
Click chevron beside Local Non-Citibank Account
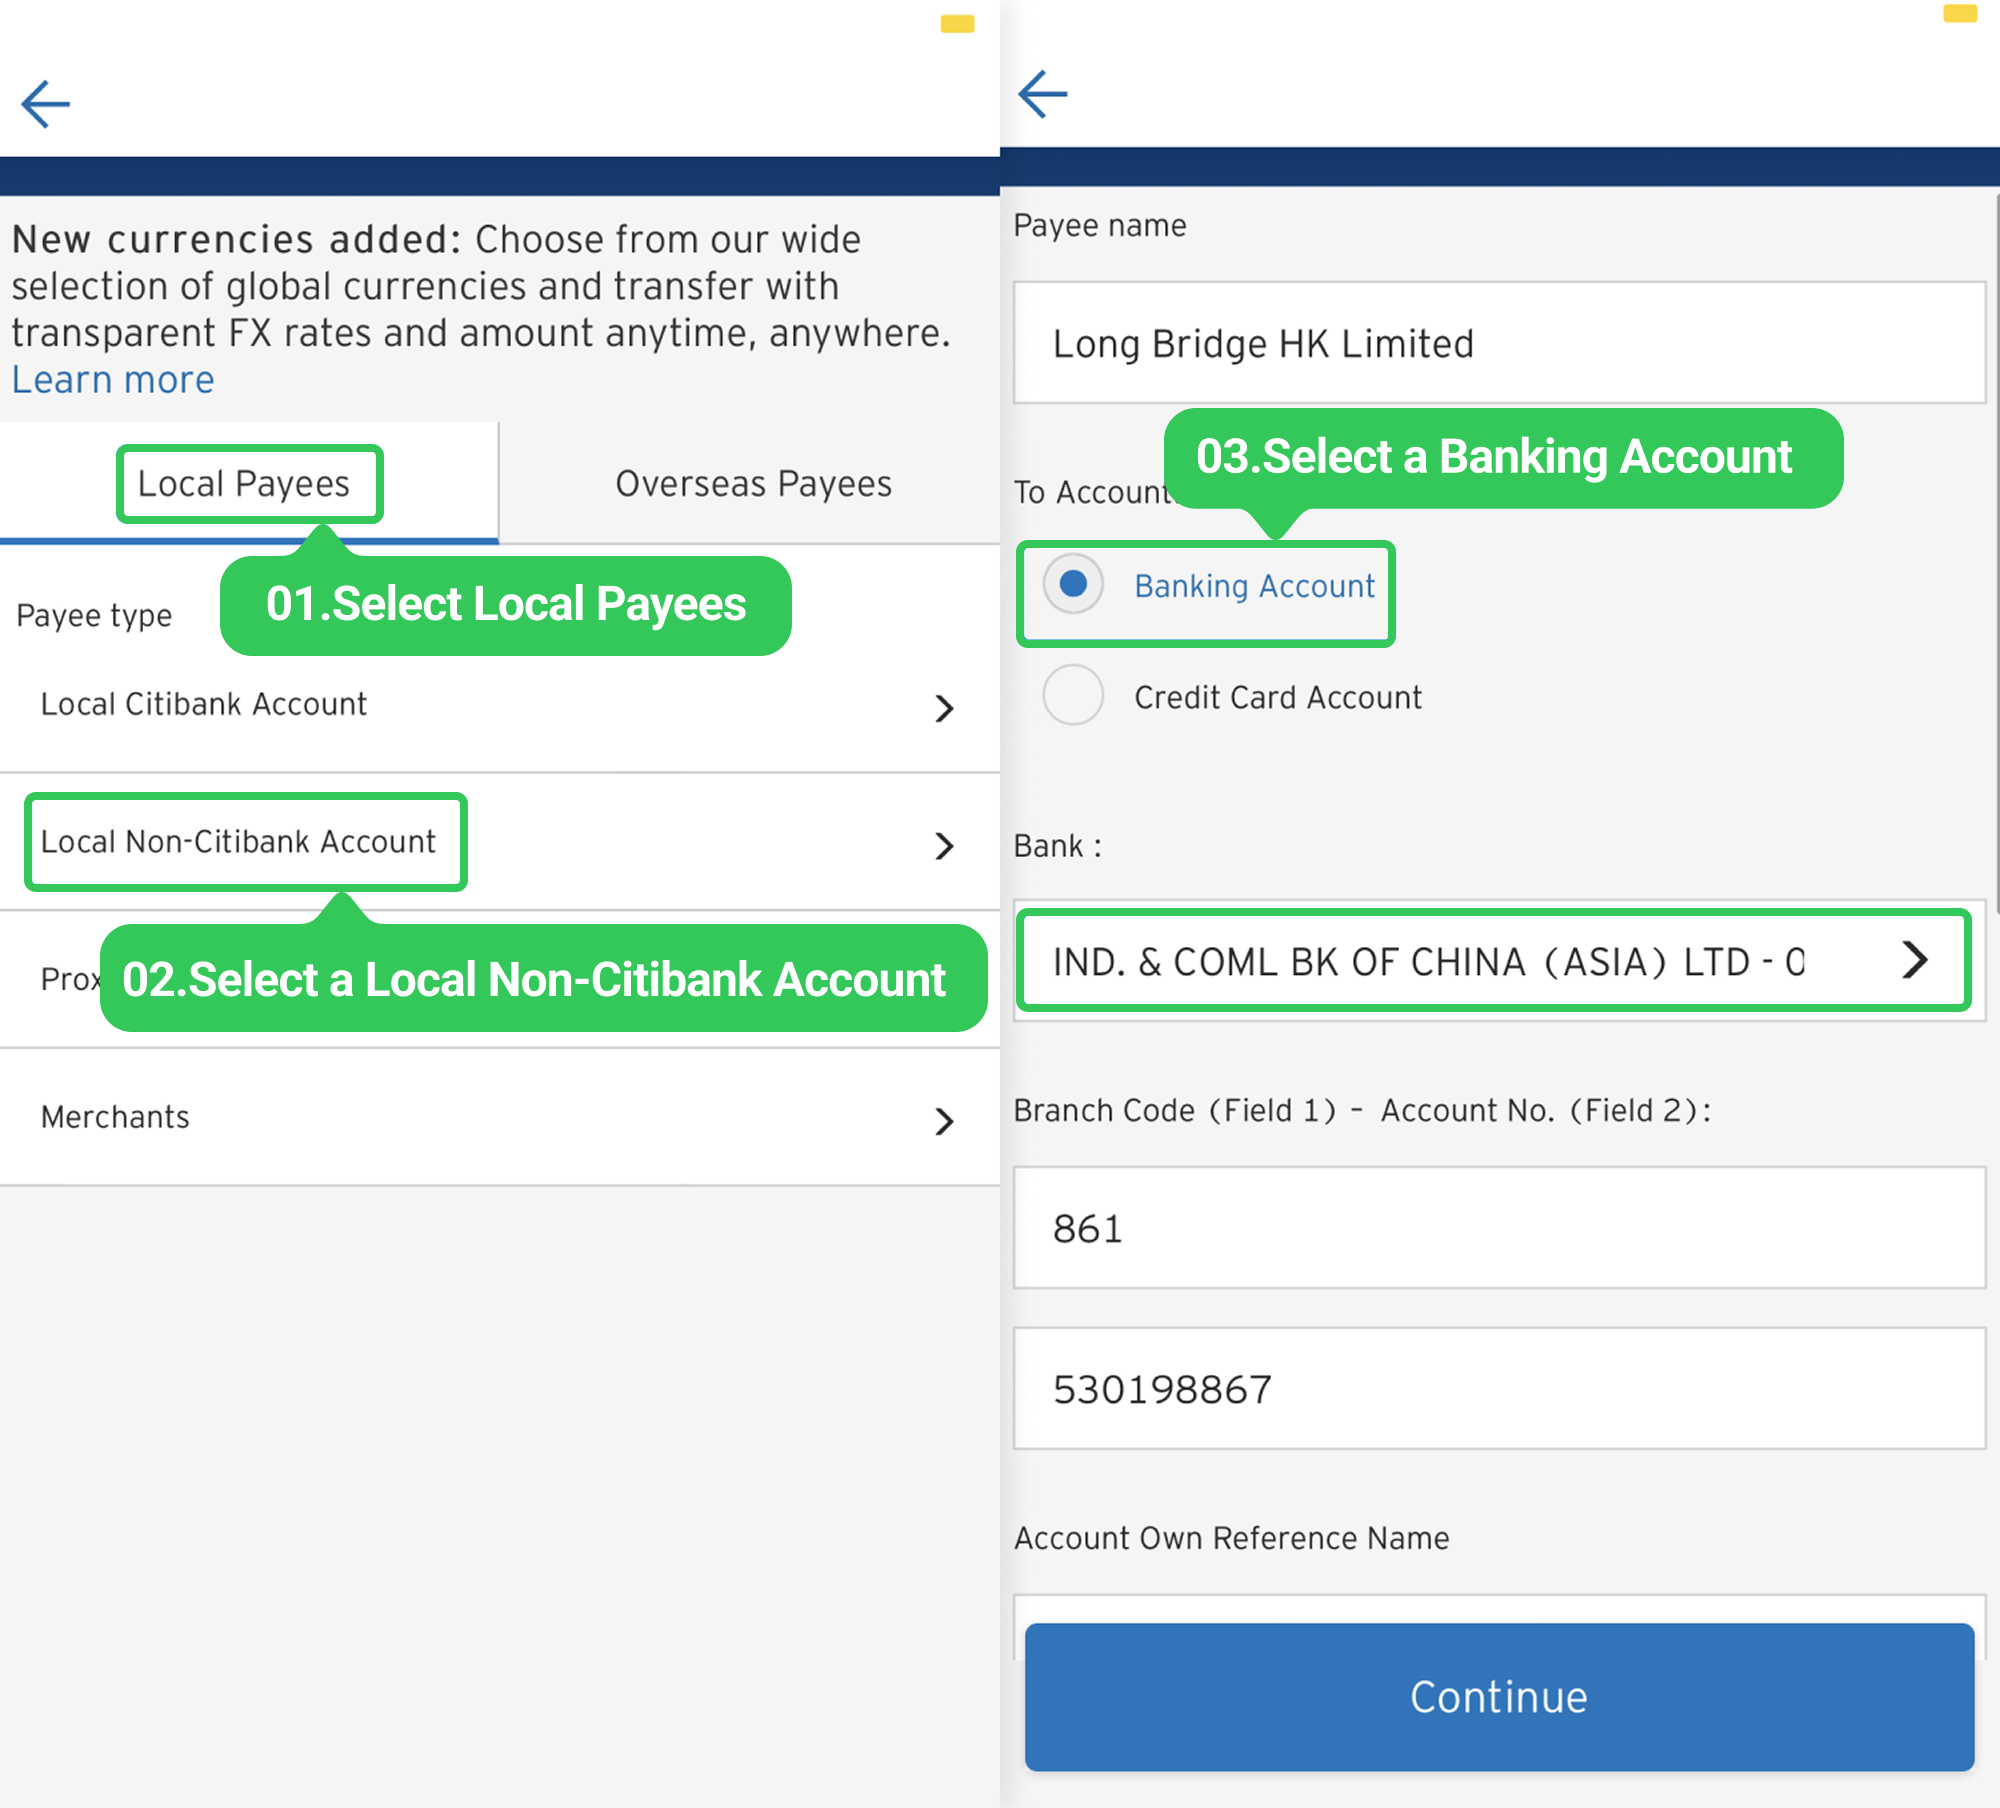coord(944,846)
